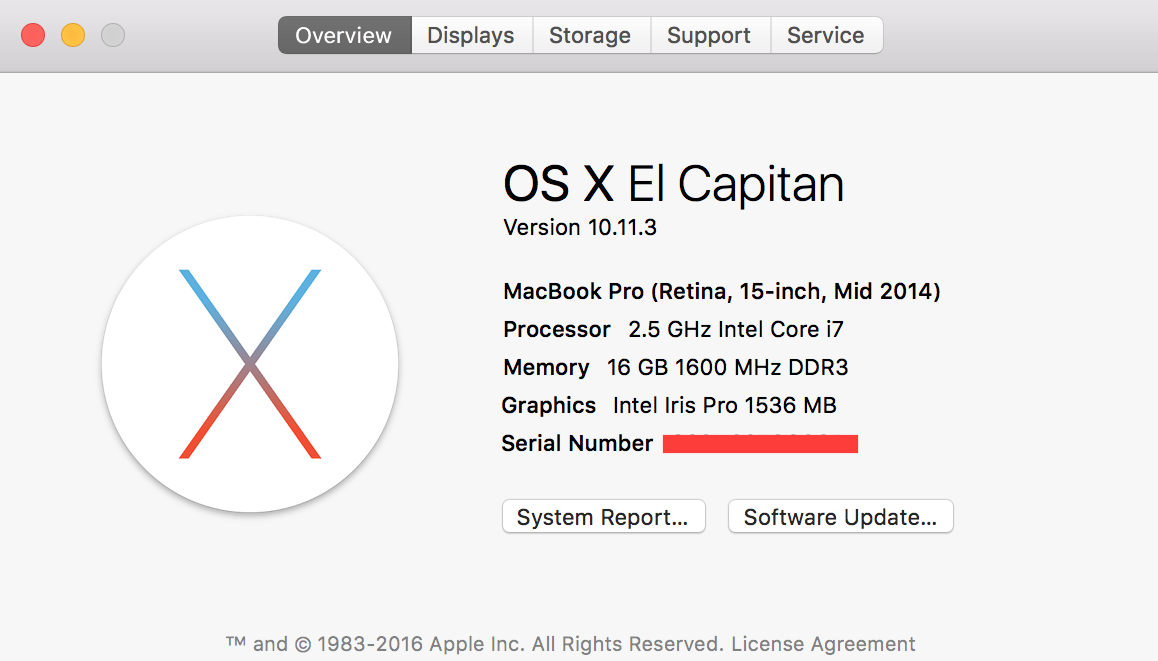Select the Overview tab
1158x661 pixels.
tap(344, 35)
